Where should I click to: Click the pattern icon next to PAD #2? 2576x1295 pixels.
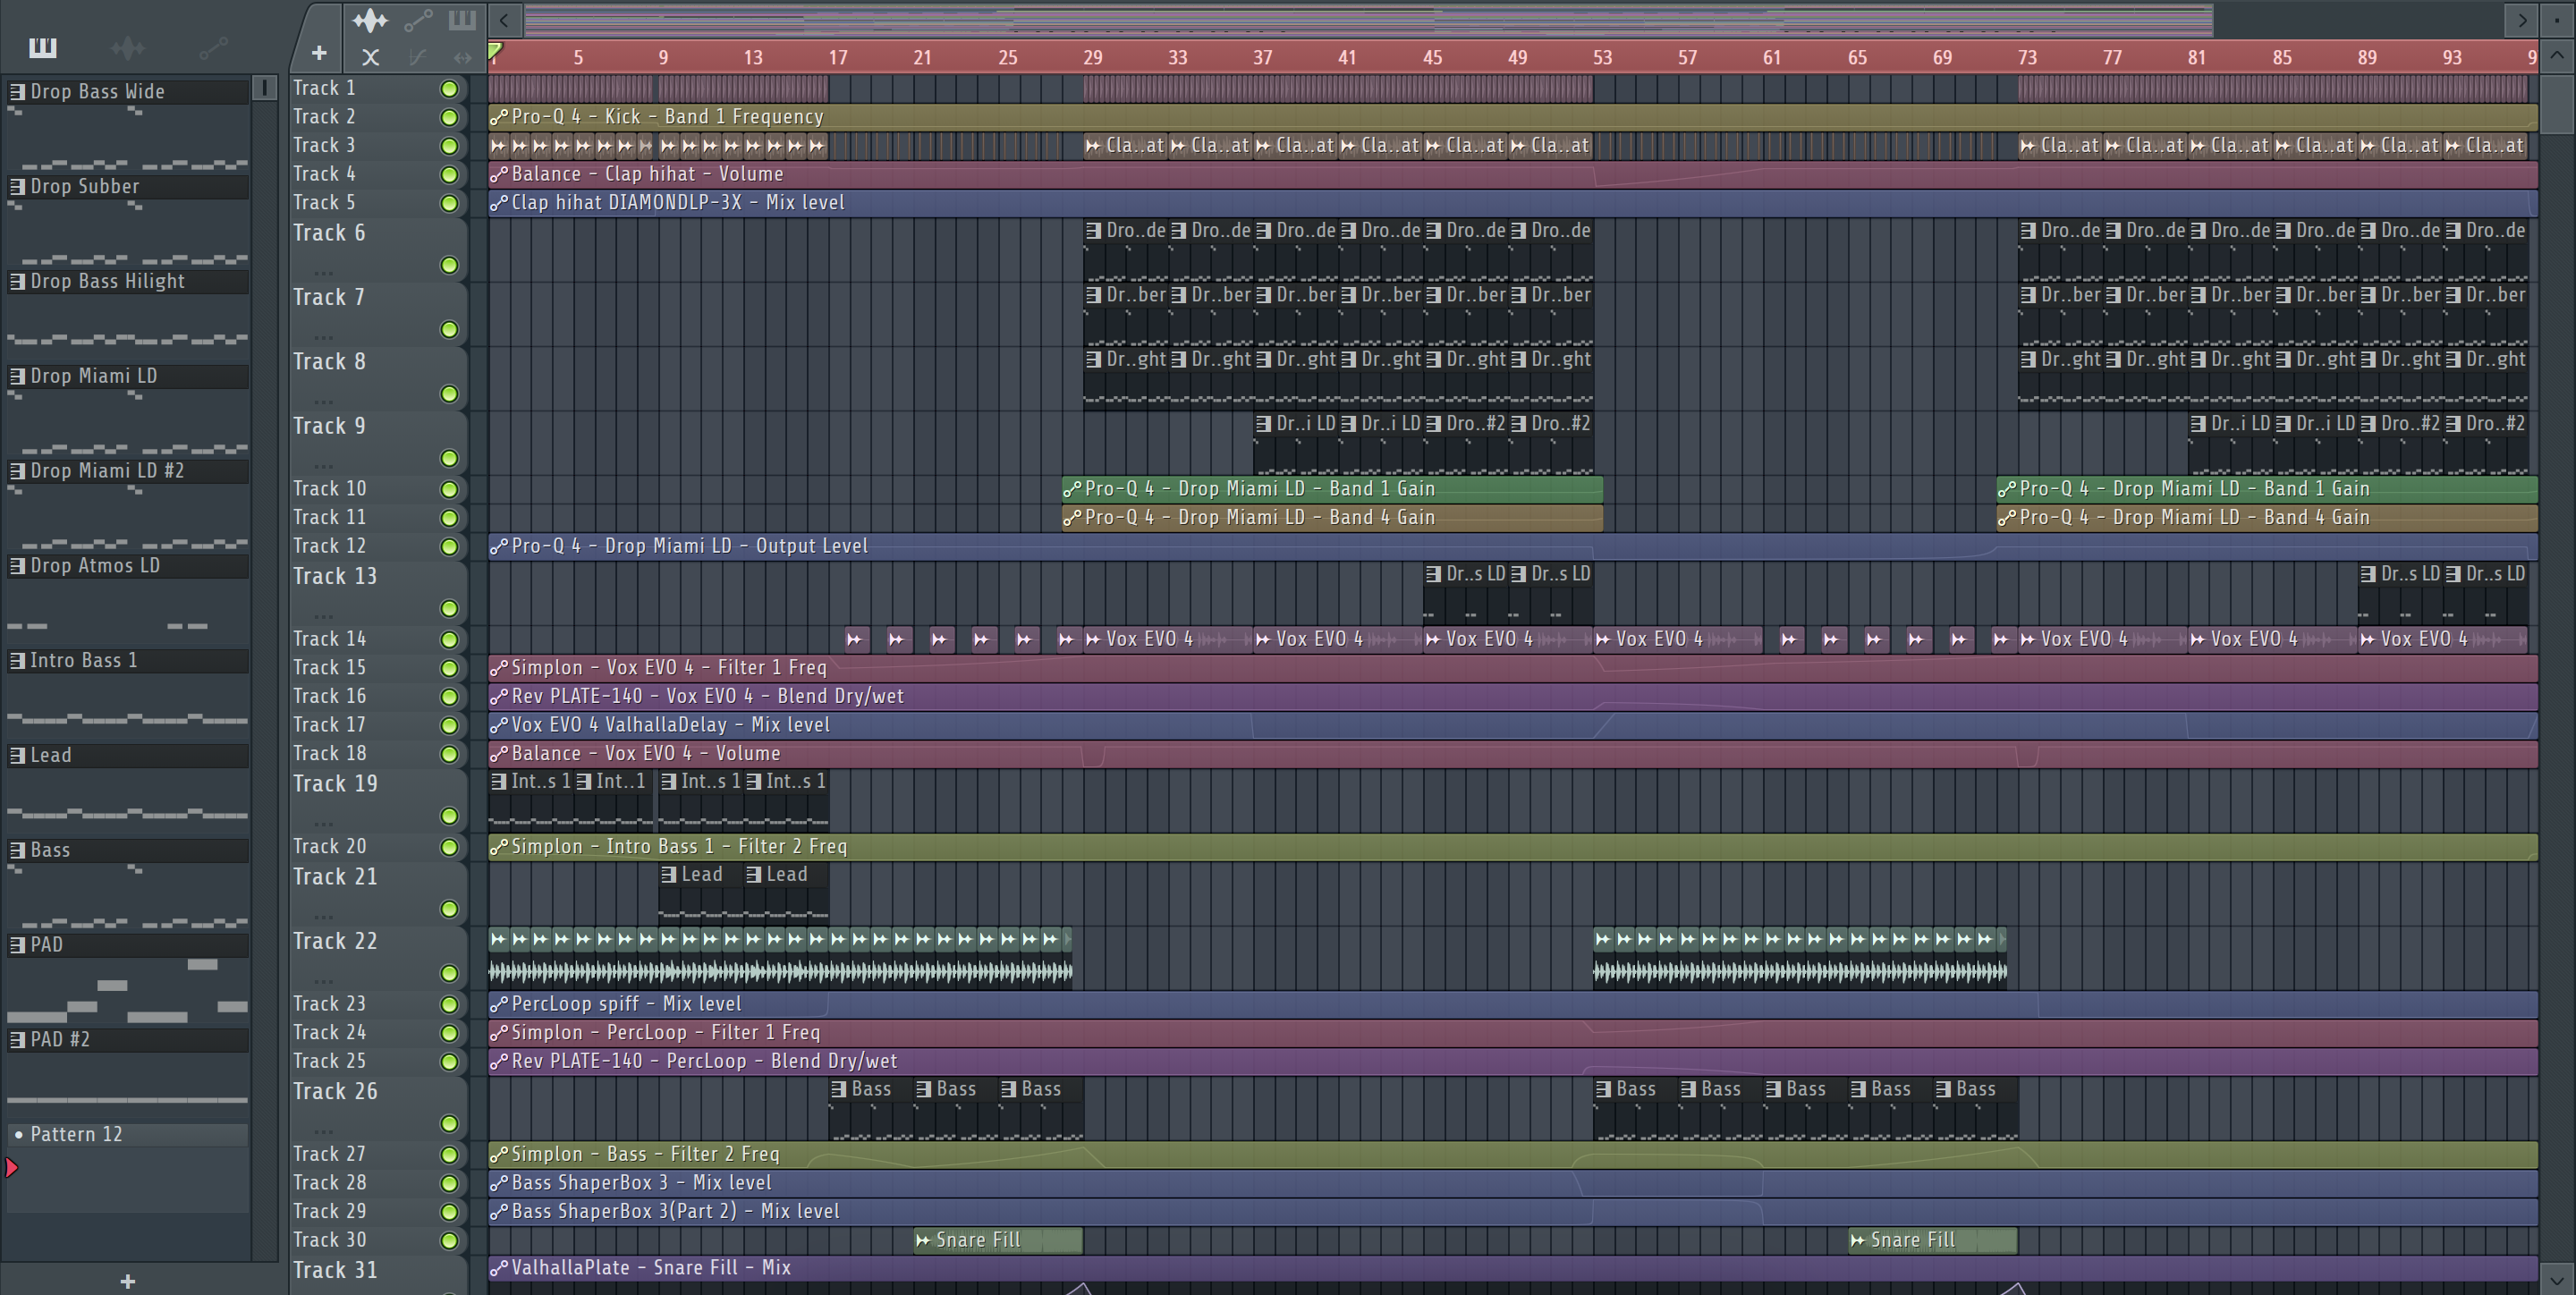[17, 1039]
